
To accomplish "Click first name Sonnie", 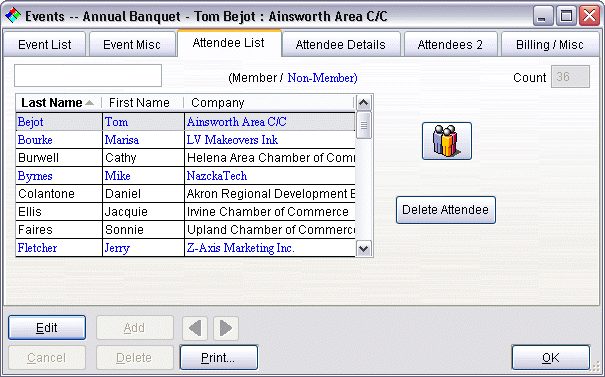I will (x=143, y=230).
